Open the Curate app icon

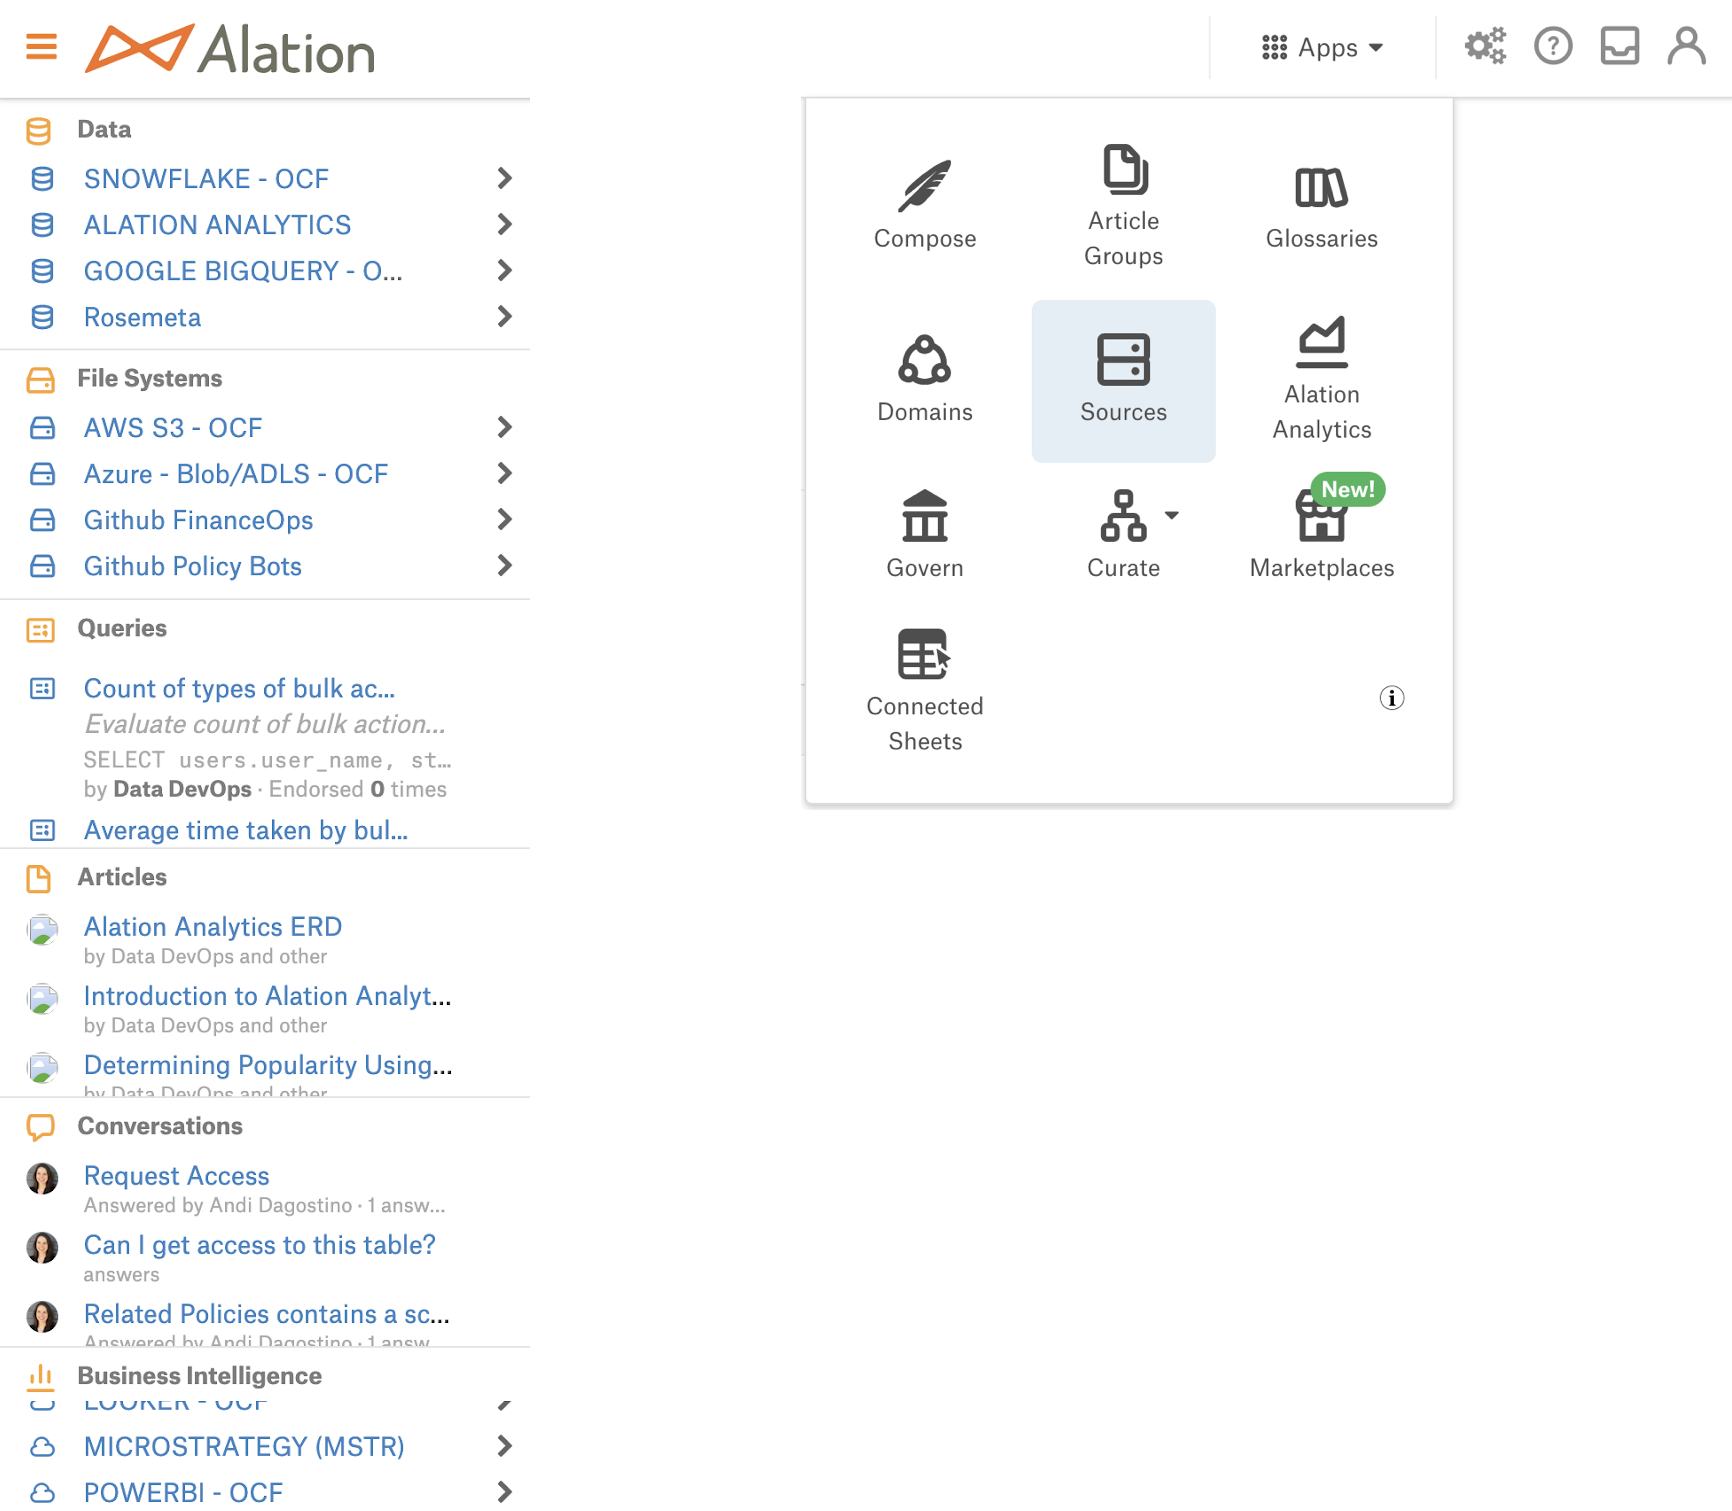click(1124, 516)
